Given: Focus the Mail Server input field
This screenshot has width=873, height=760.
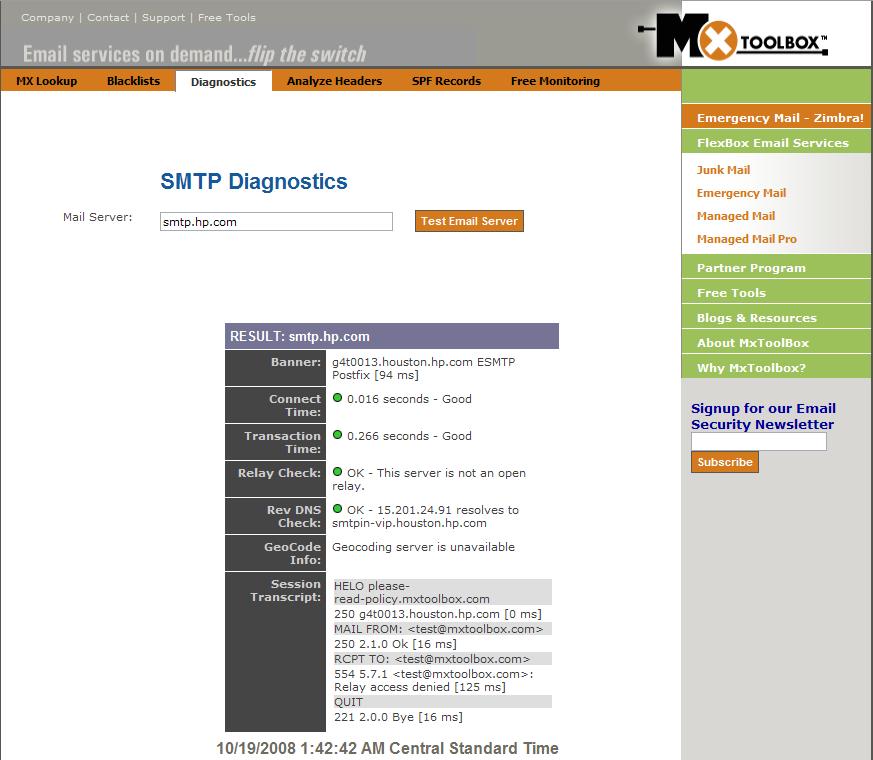Looking at the screenshot, I should (276, 222).
